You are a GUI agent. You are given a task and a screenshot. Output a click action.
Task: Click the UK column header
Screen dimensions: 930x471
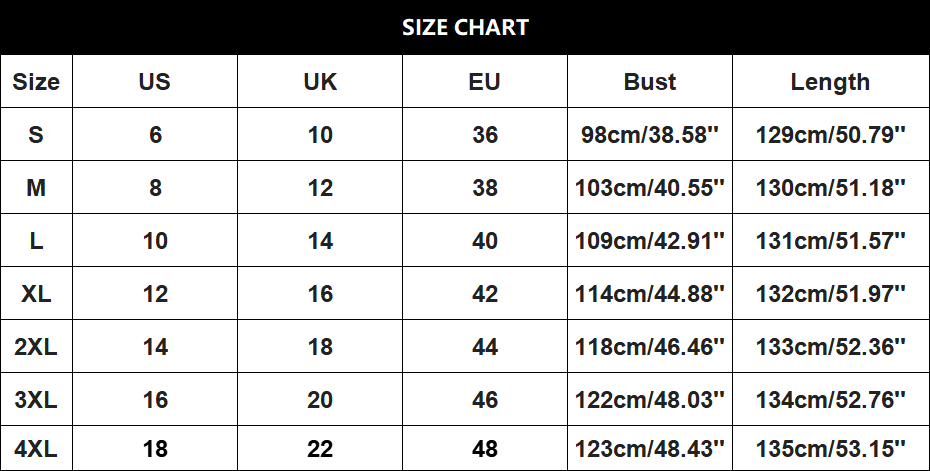[320, 82]
